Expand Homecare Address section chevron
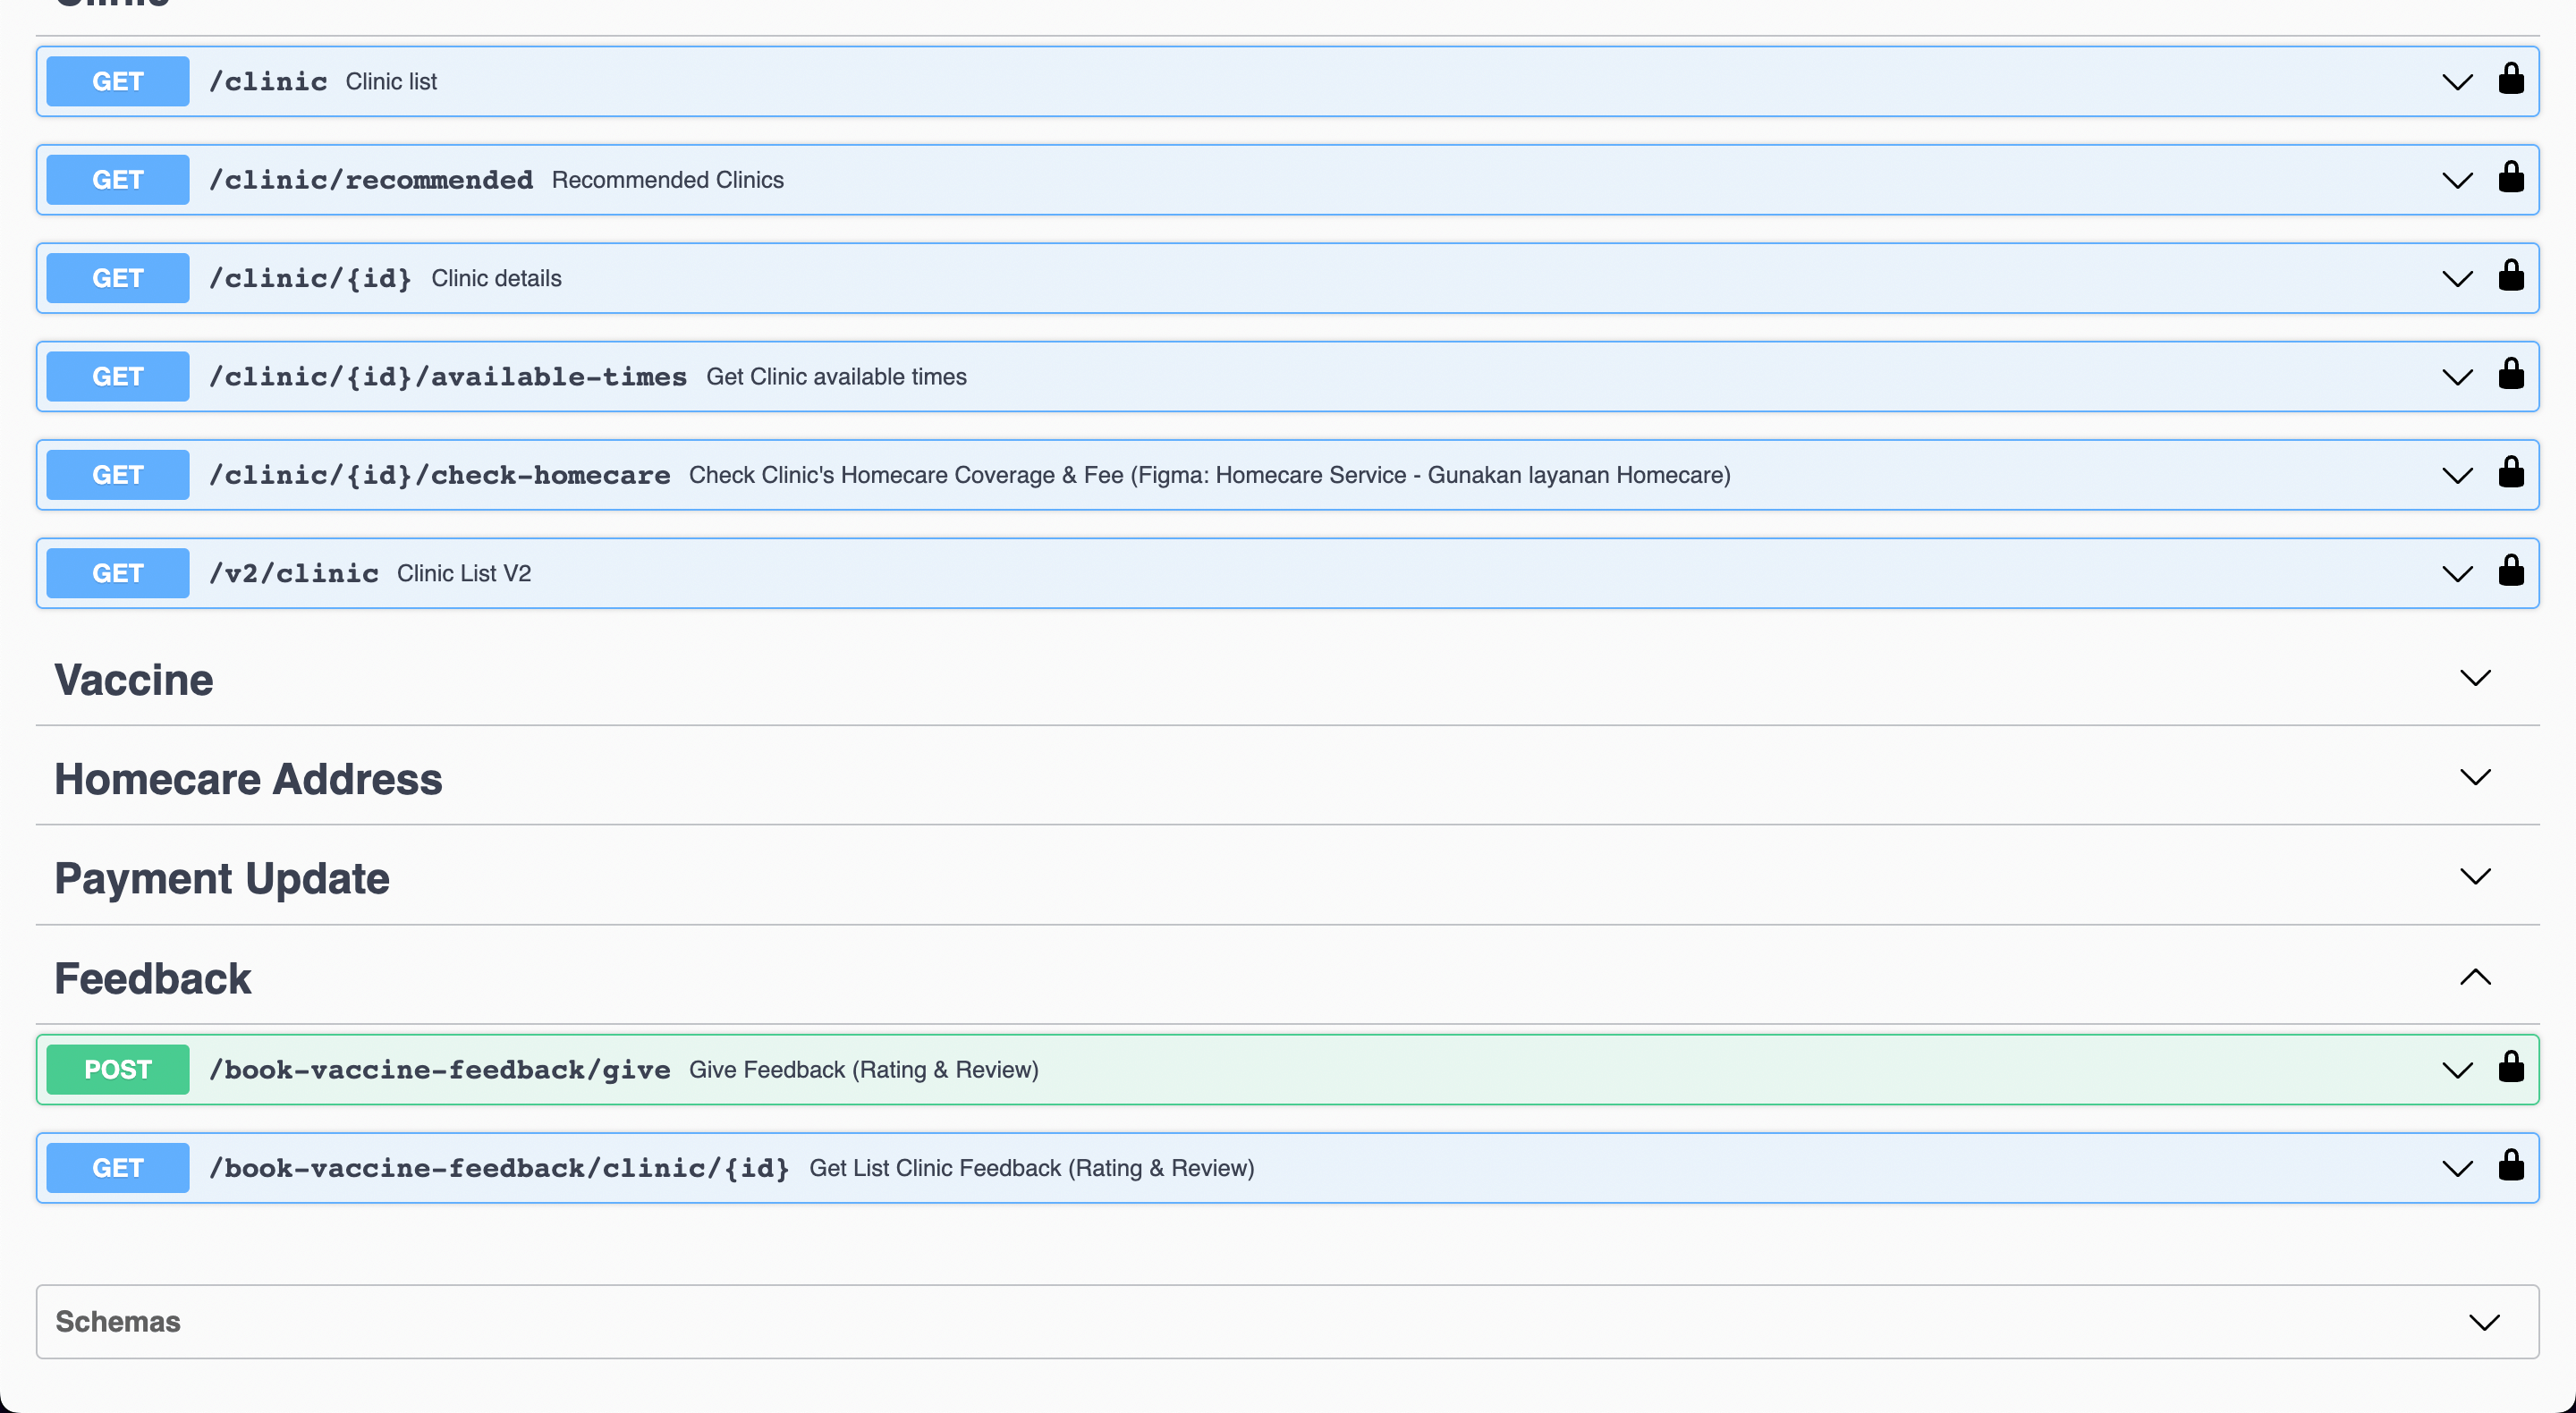 (x=2474, y=778)
